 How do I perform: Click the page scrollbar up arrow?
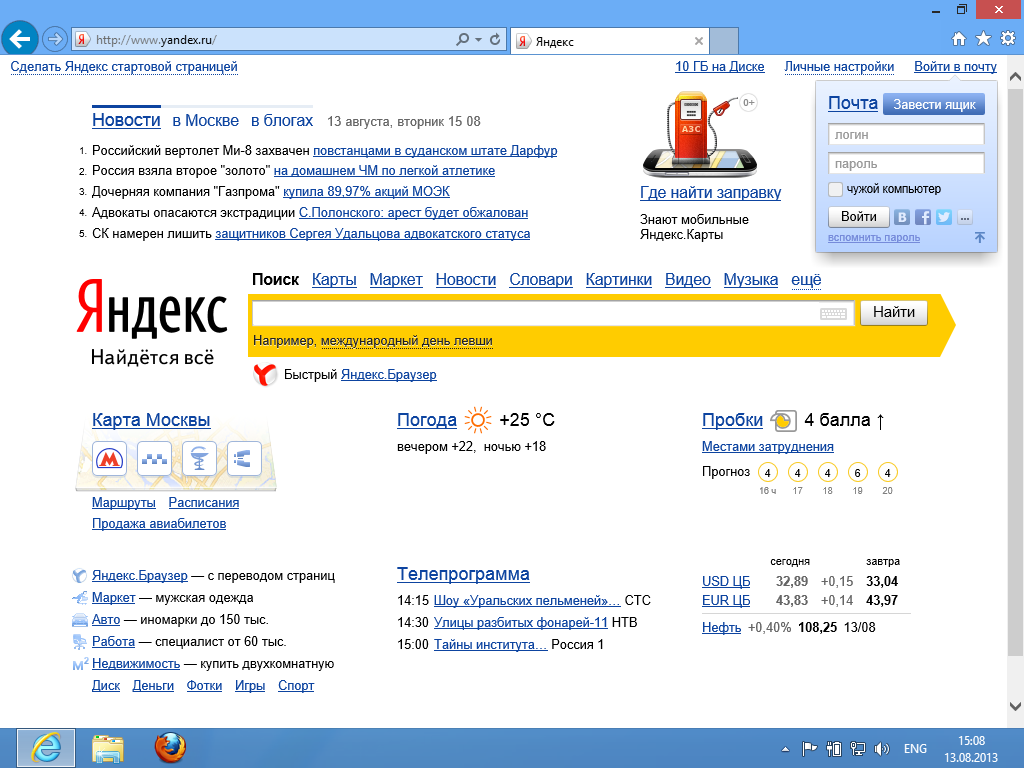(x=1016, y=77)
